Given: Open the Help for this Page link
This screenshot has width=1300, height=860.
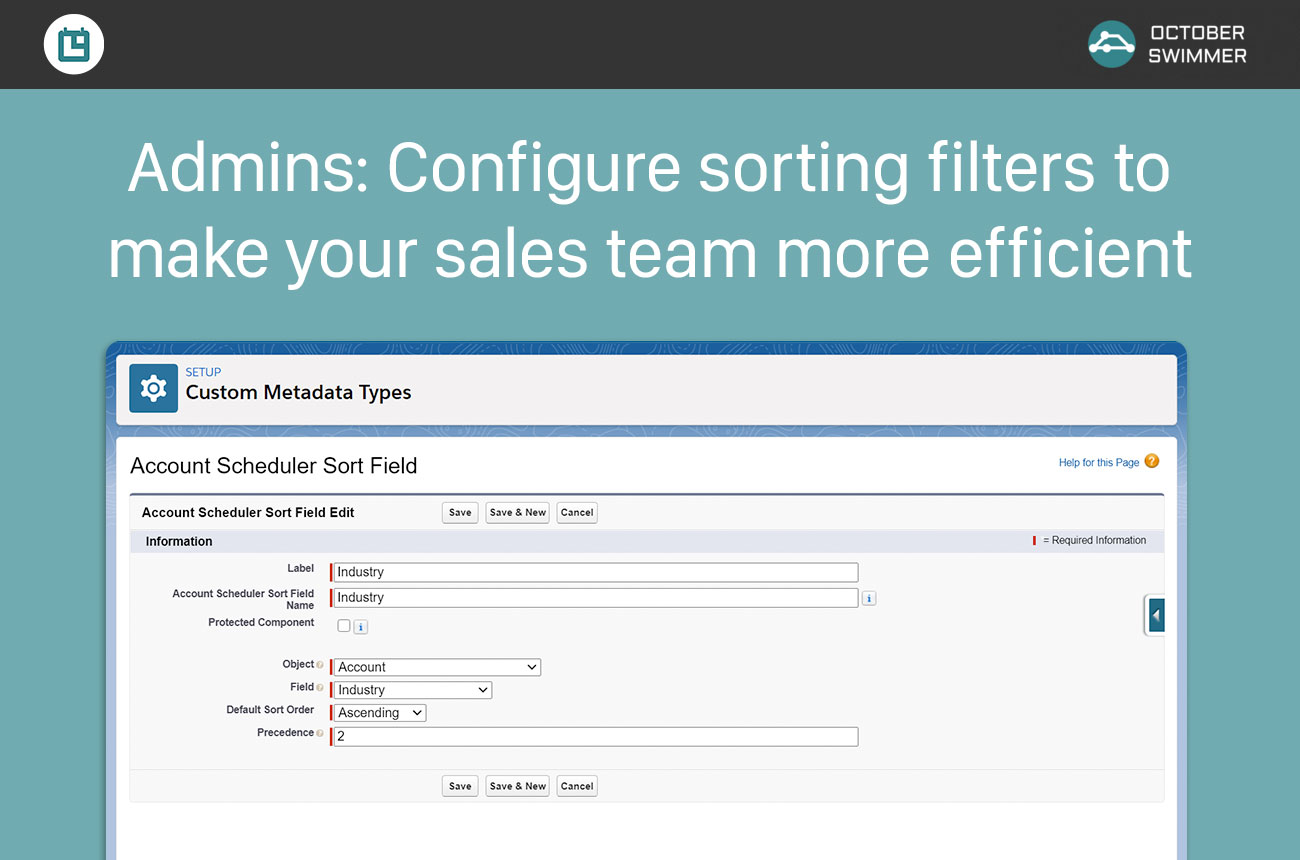Looking at the screenshot, I should (1098, 462).
